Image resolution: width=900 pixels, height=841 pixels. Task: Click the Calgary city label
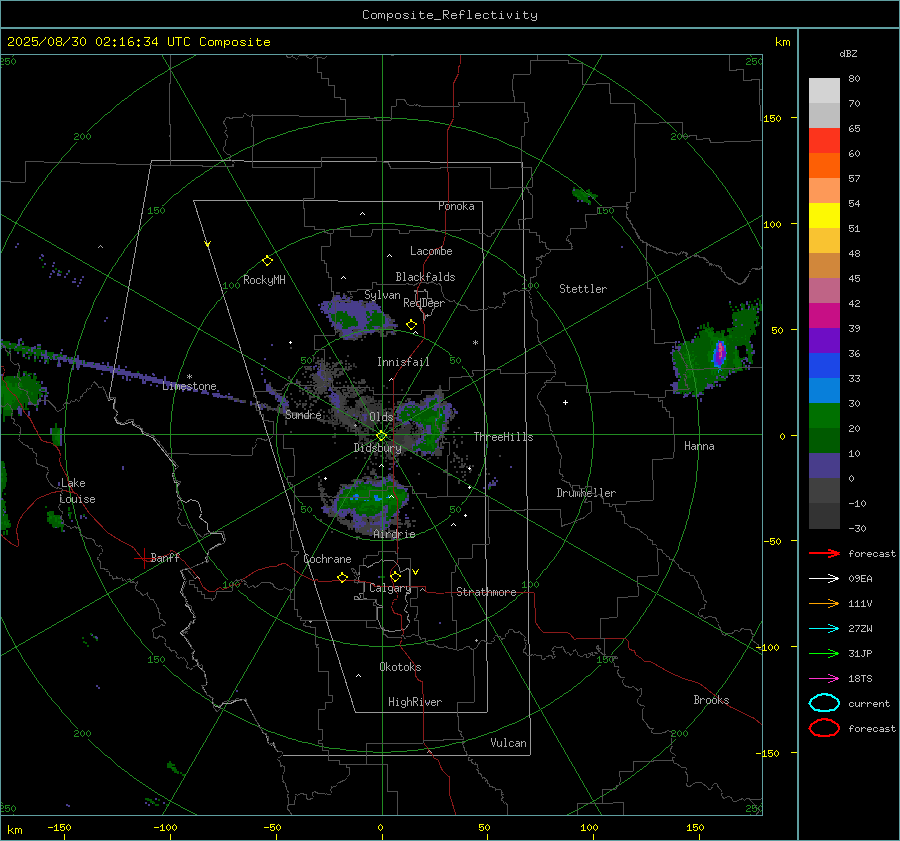(390, 588)
